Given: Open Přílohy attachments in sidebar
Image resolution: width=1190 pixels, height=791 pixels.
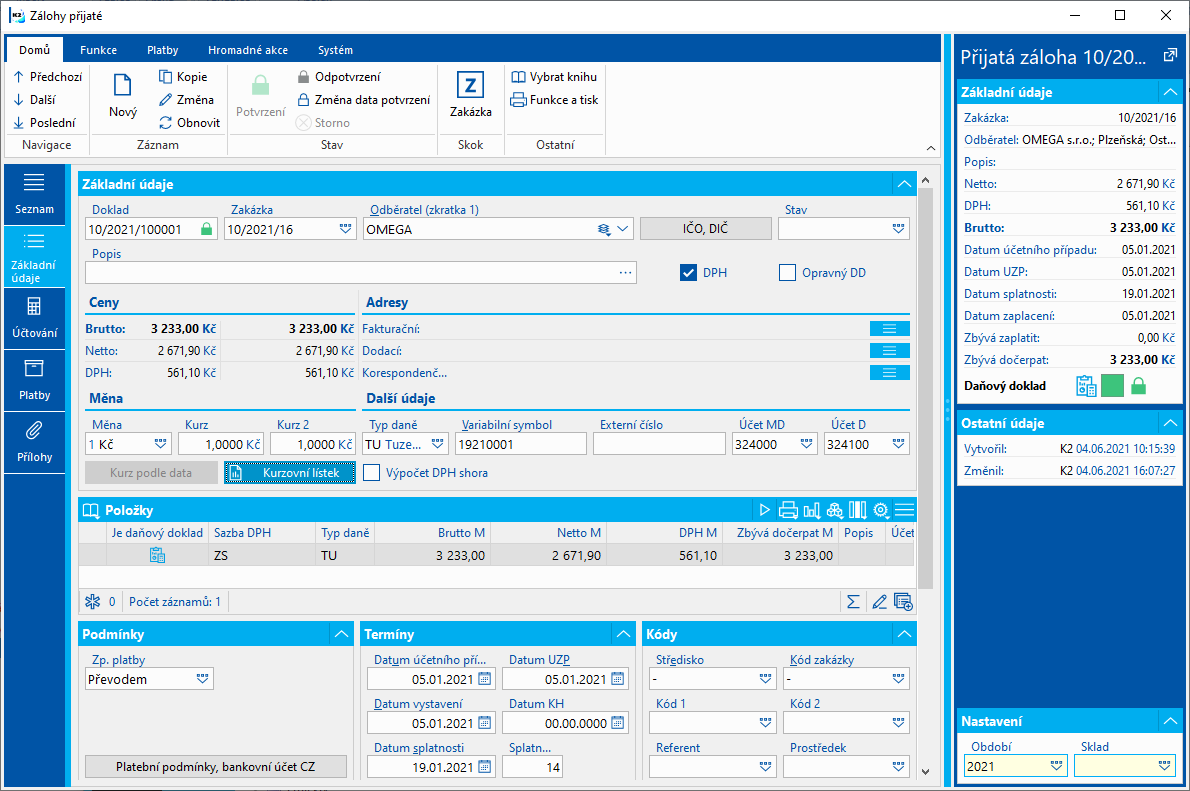Looking at the screenshot, I should click(x=34, y=443).
